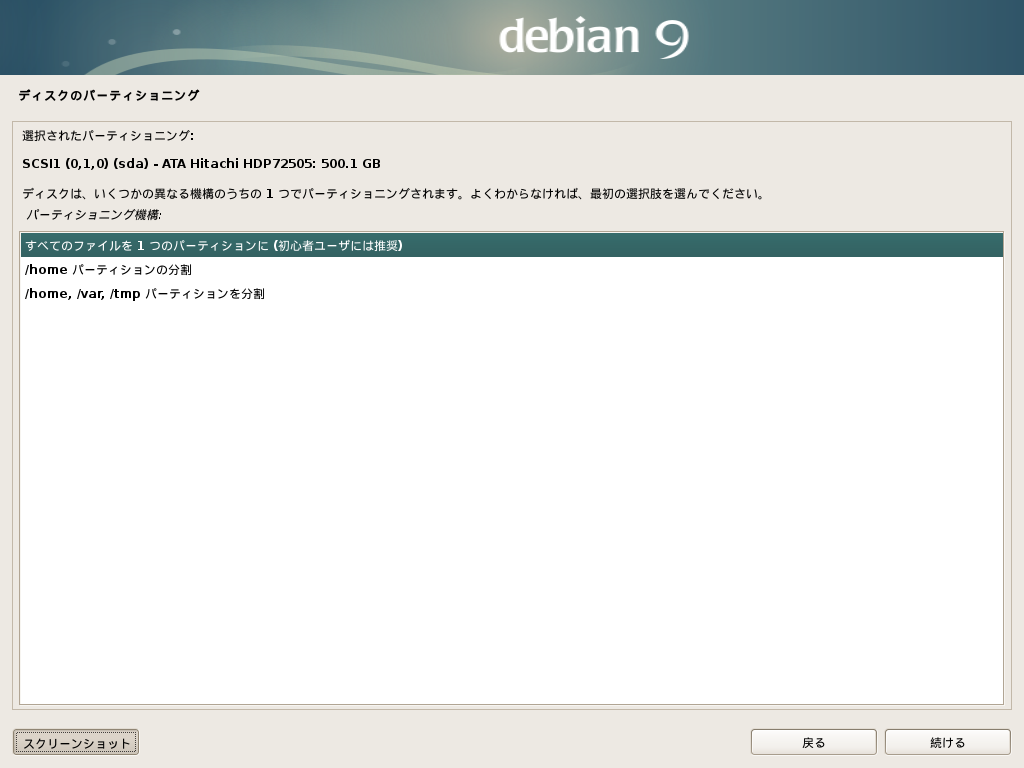The height and width of the screenshot is (768, 1024).
Task: Select /home パーティションの分割 option
Action: click(x=511, y=270)
